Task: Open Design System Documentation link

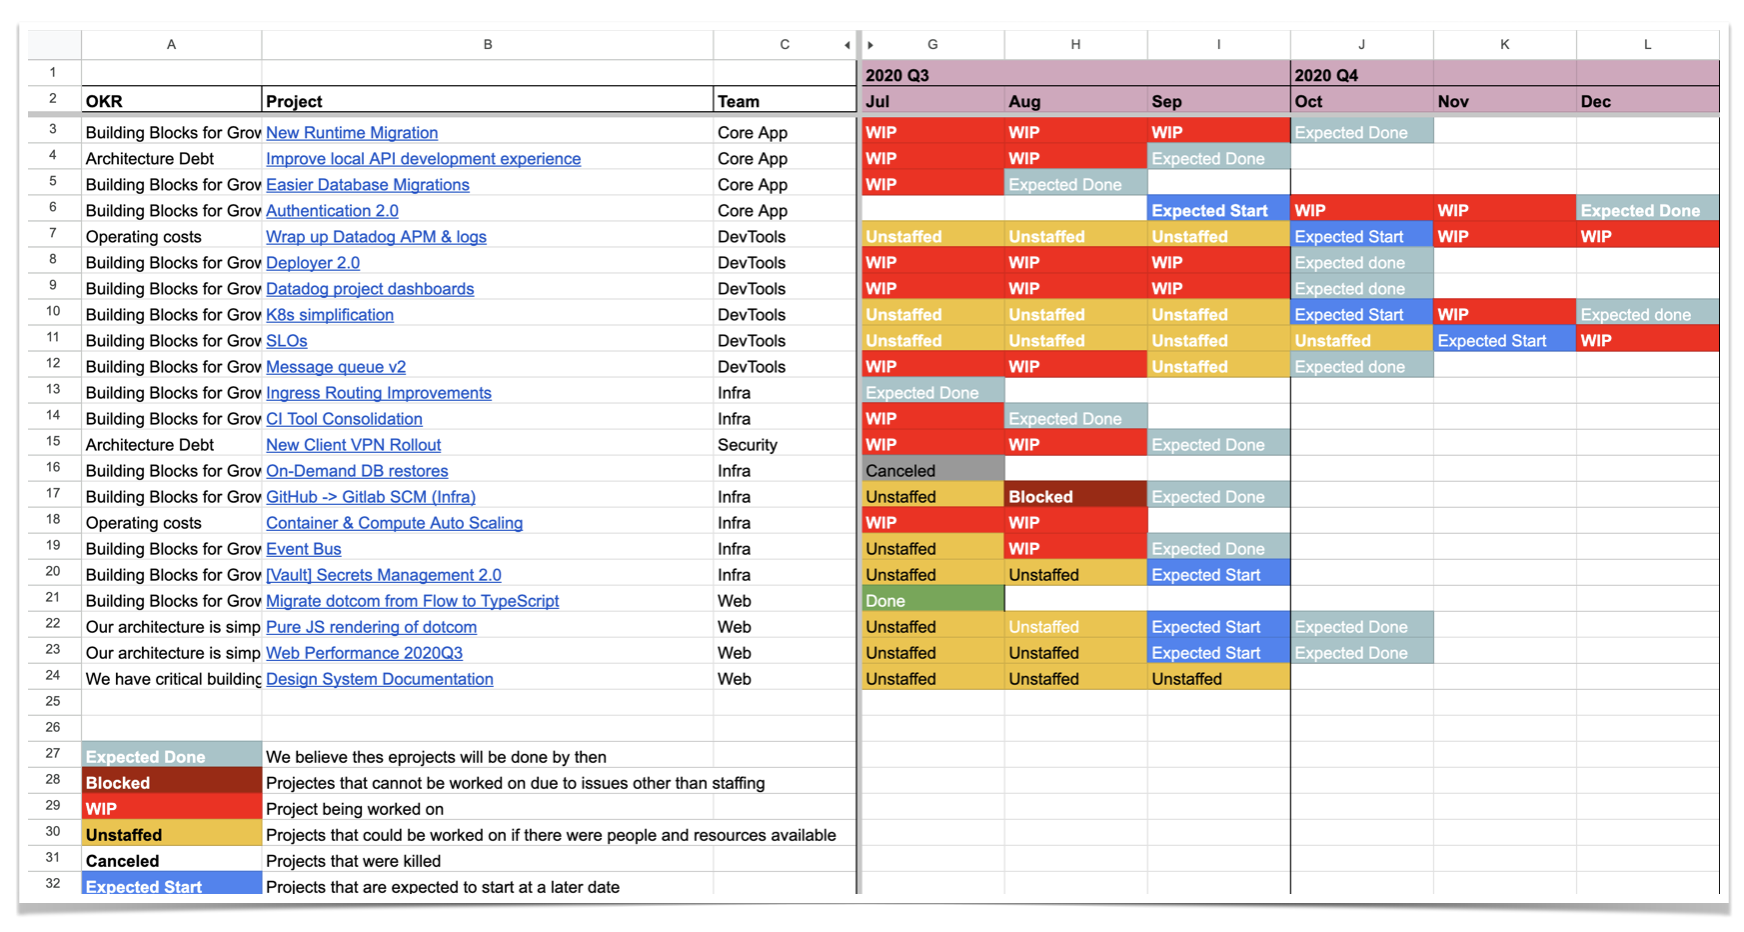Action: [x=379, y=678]
